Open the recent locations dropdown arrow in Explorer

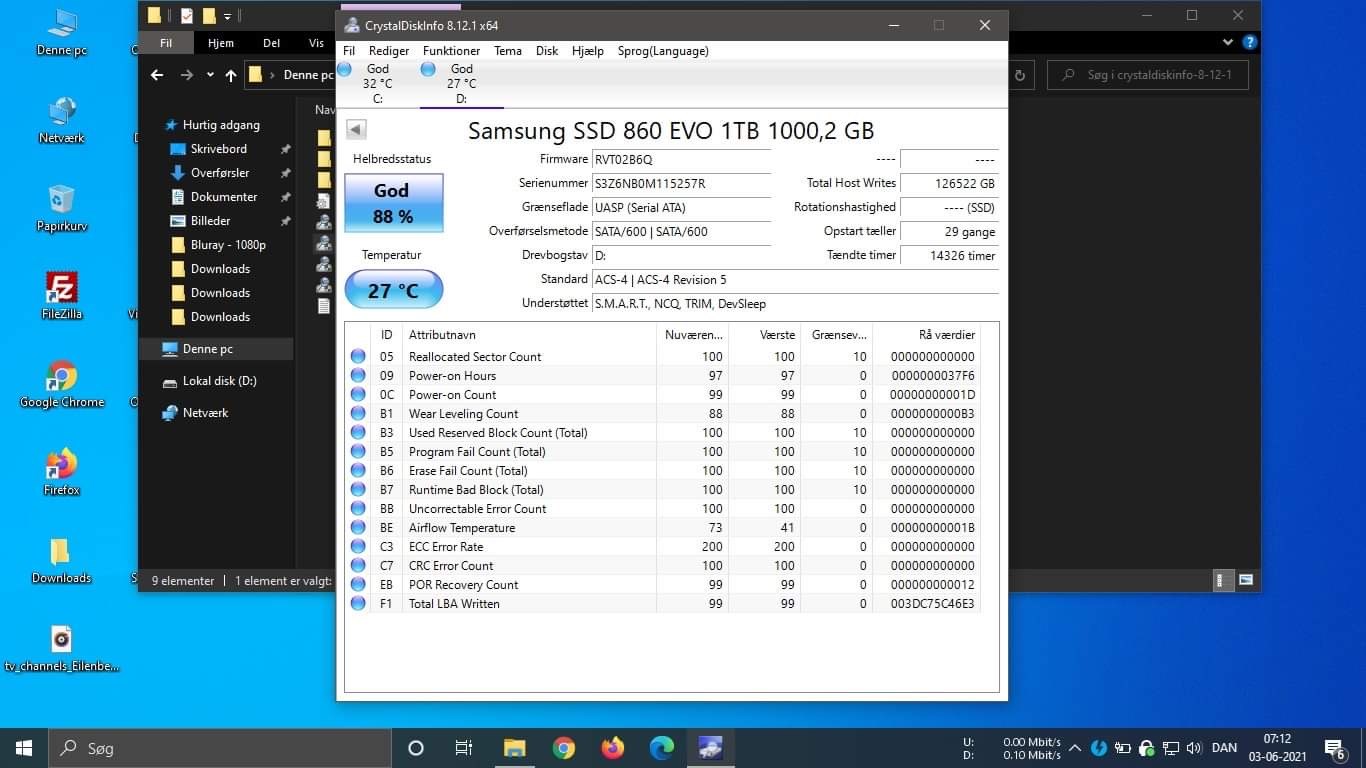click(x=210, y=75)
